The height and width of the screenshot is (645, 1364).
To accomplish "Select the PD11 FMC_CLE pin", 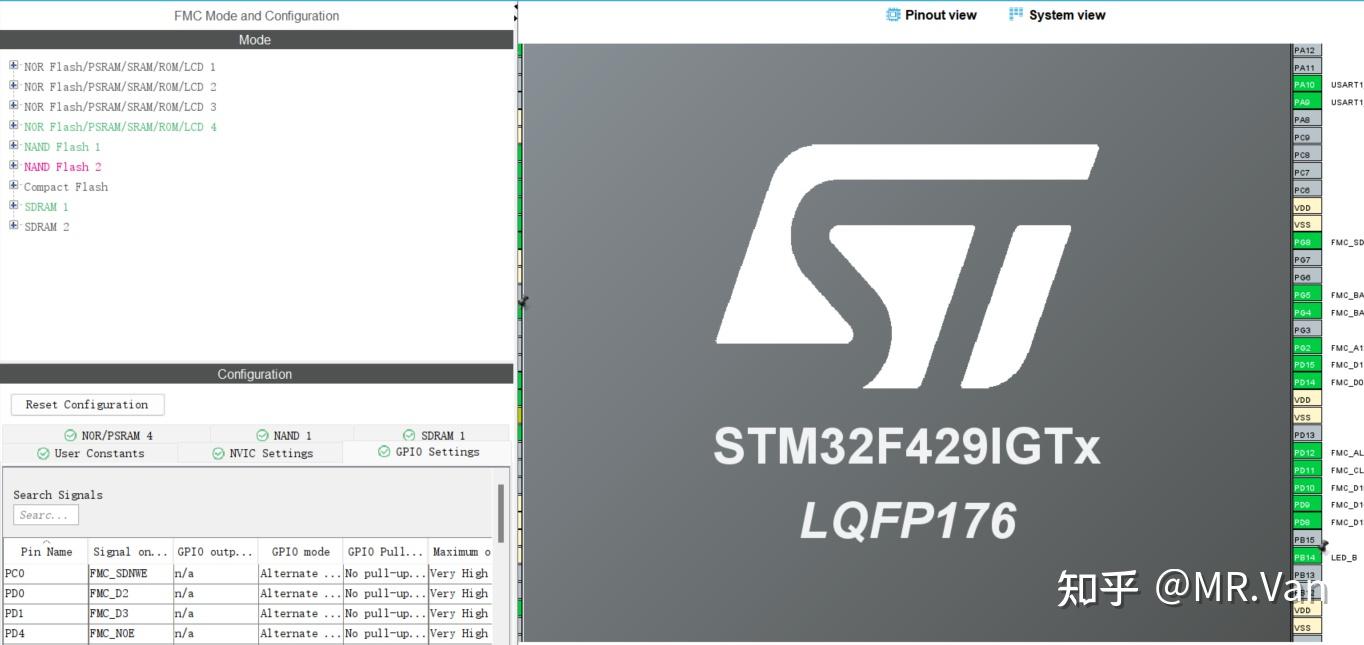I will click(x=1303, y=470).
